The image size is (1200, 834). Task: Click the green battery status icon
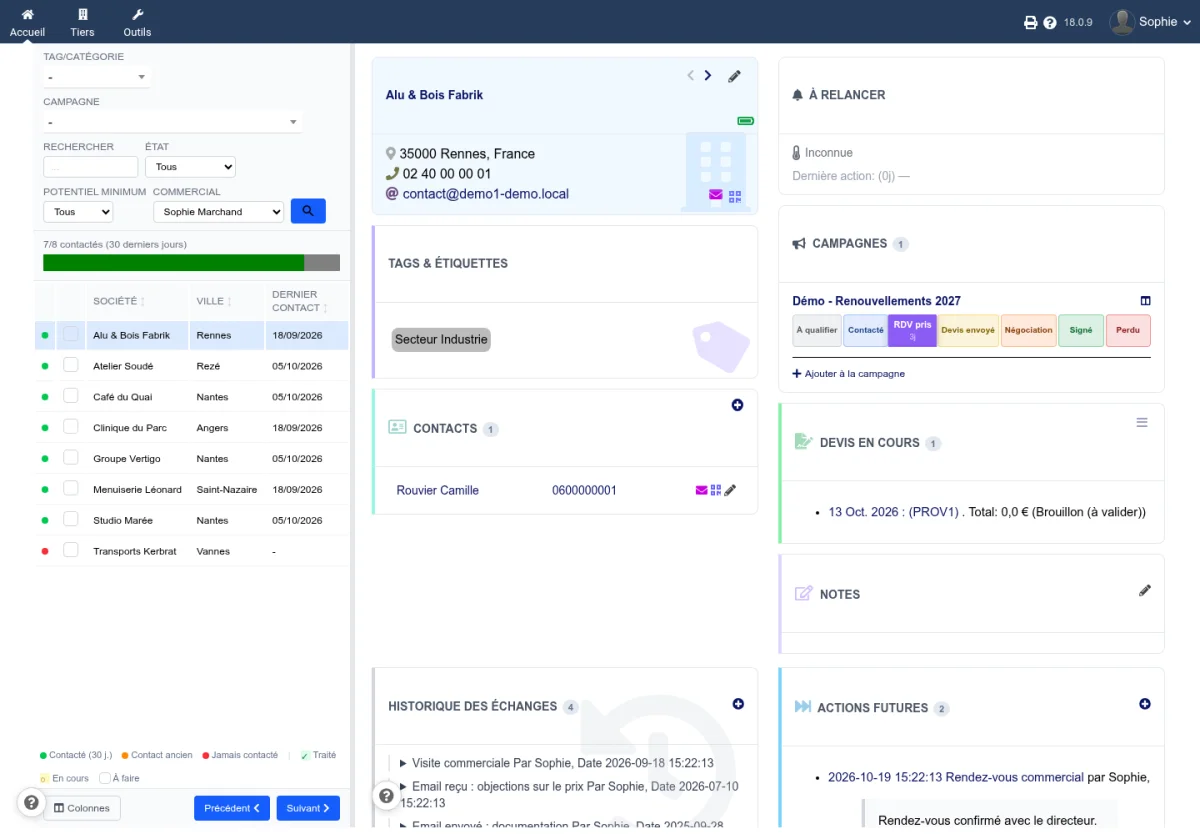746,120
